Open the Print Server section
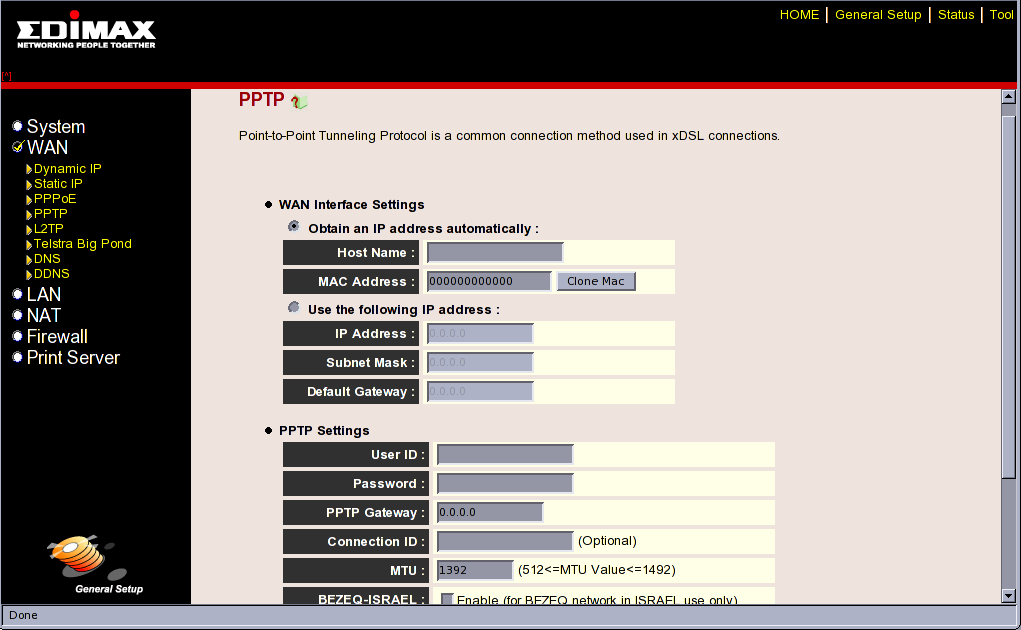 [x=73, y=357]
